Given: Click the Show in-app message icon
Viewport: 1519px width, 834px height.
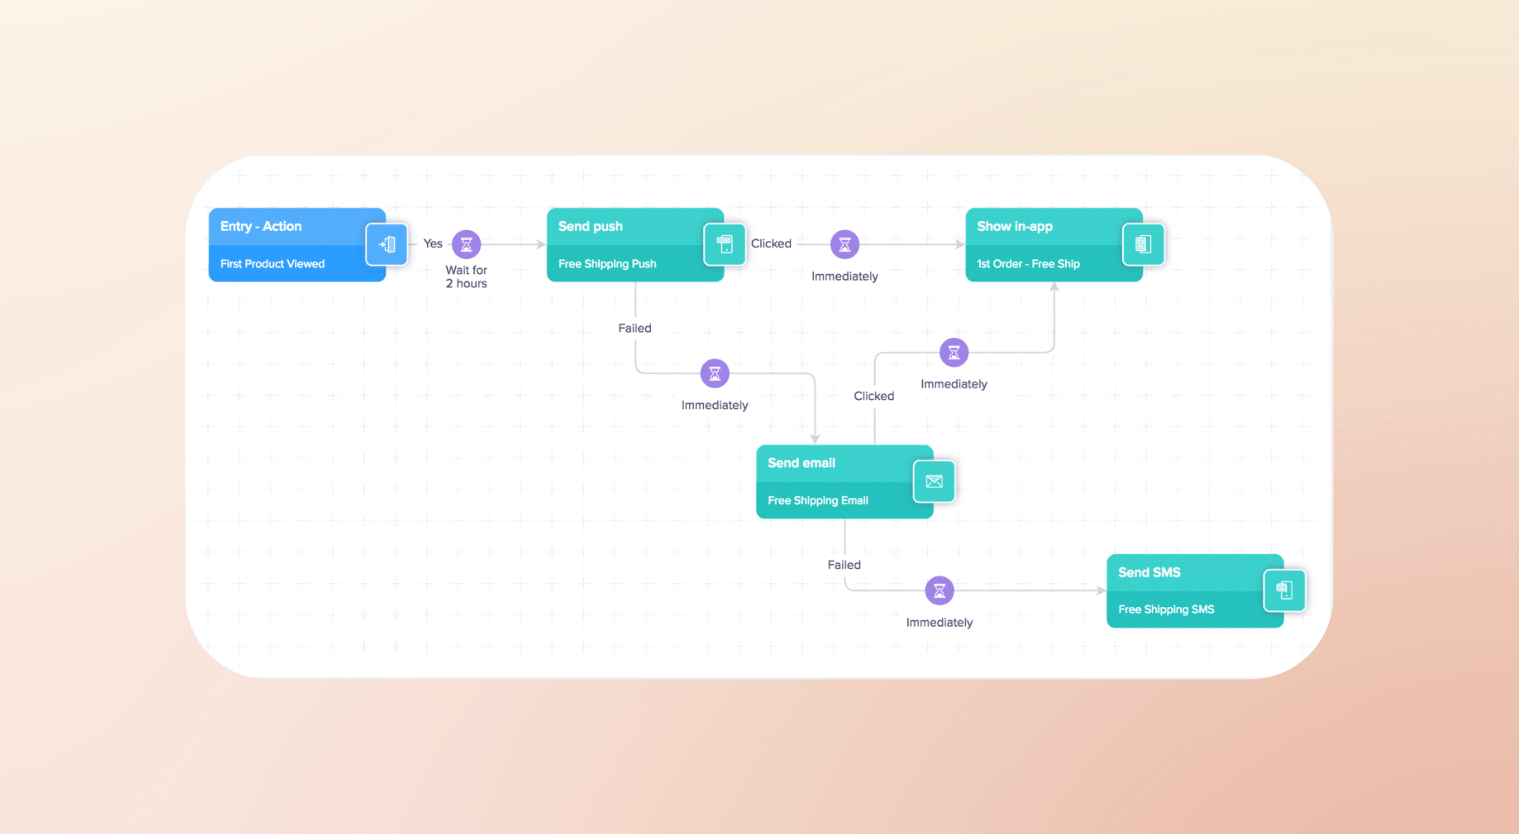Looking at the screenshot, I should (1143, 245).
